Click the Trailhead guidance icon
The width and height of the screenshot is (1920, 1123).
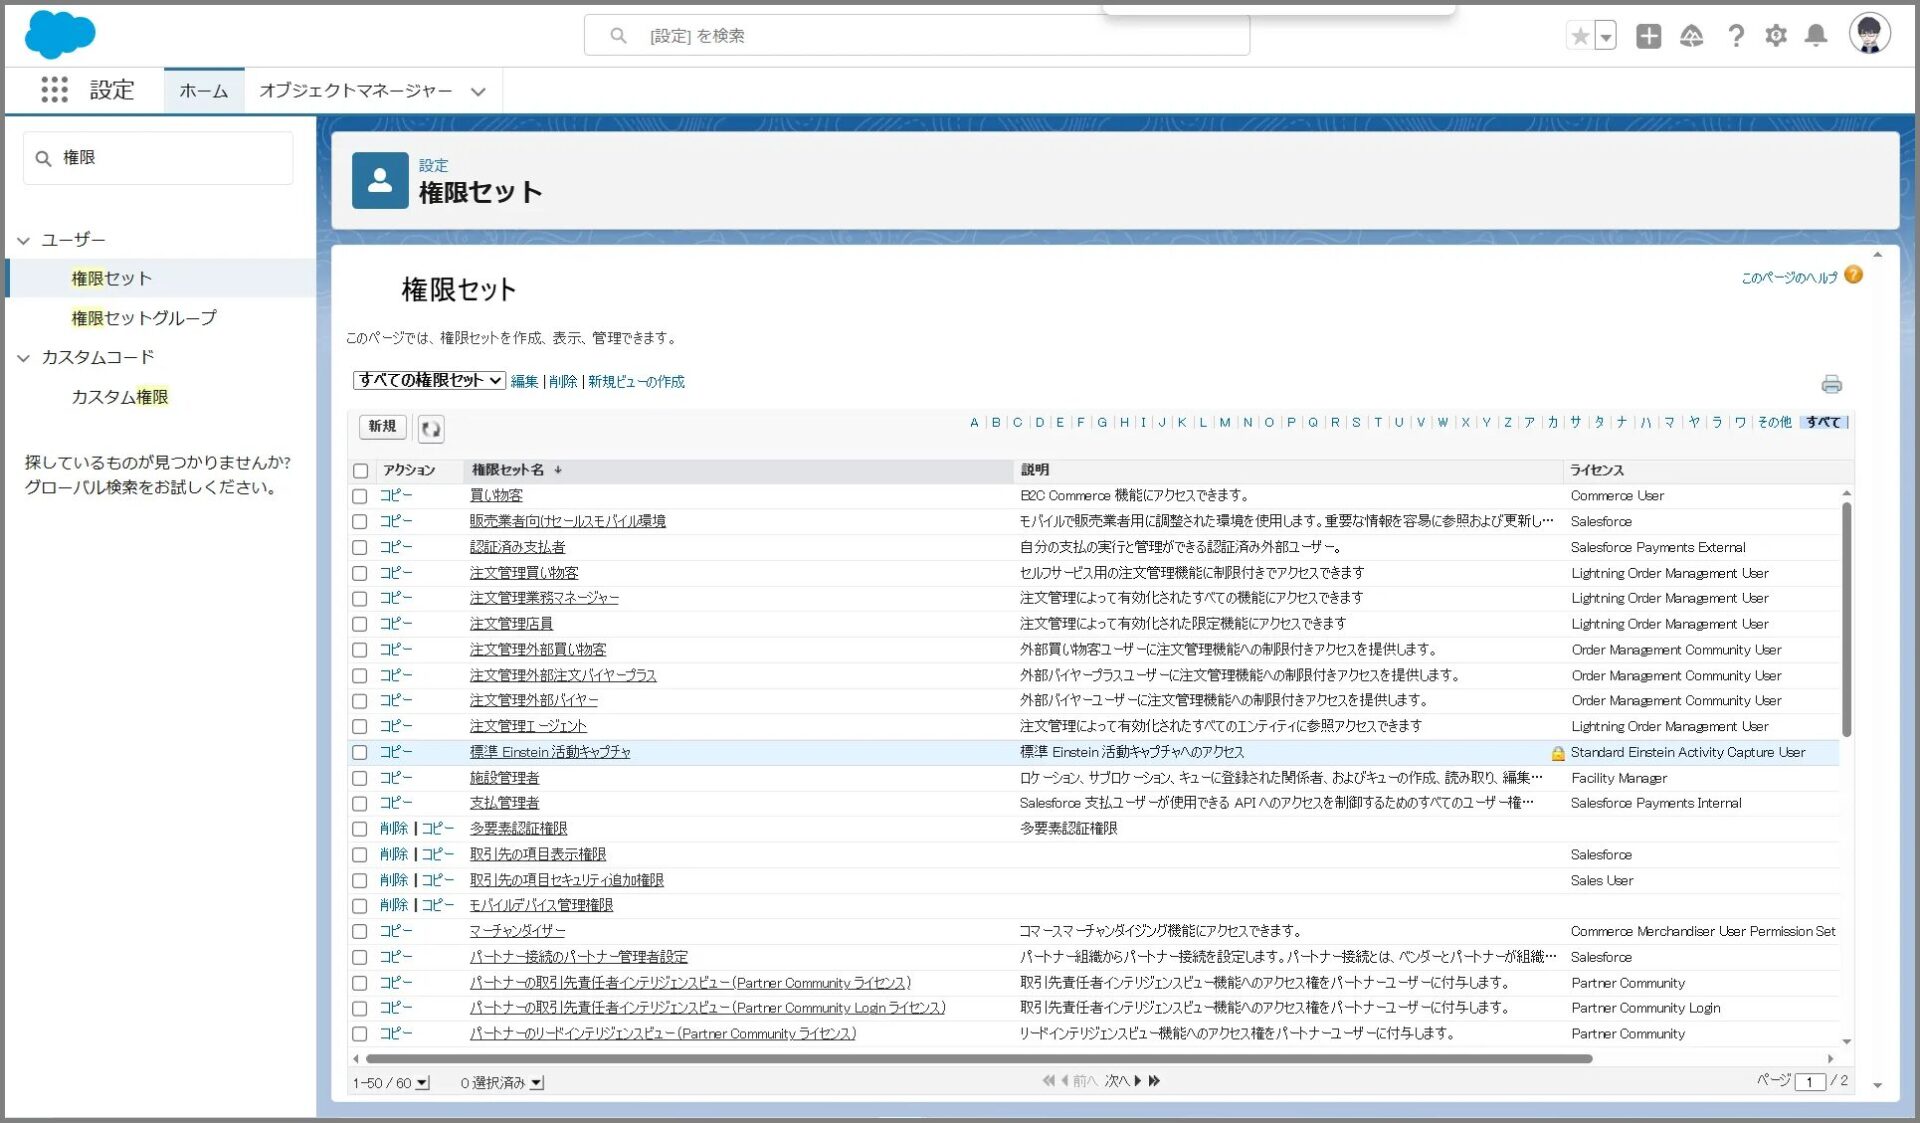[x=1691, y=36]
